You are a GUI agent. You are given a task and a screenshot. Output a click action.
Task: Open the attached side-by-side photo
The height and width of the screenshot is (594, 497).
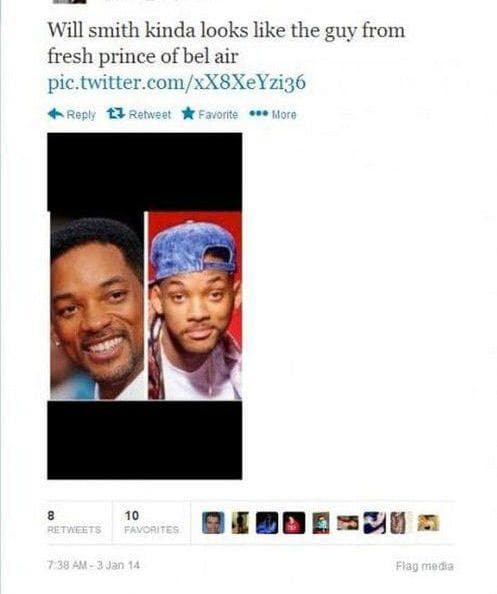point(145,306)
